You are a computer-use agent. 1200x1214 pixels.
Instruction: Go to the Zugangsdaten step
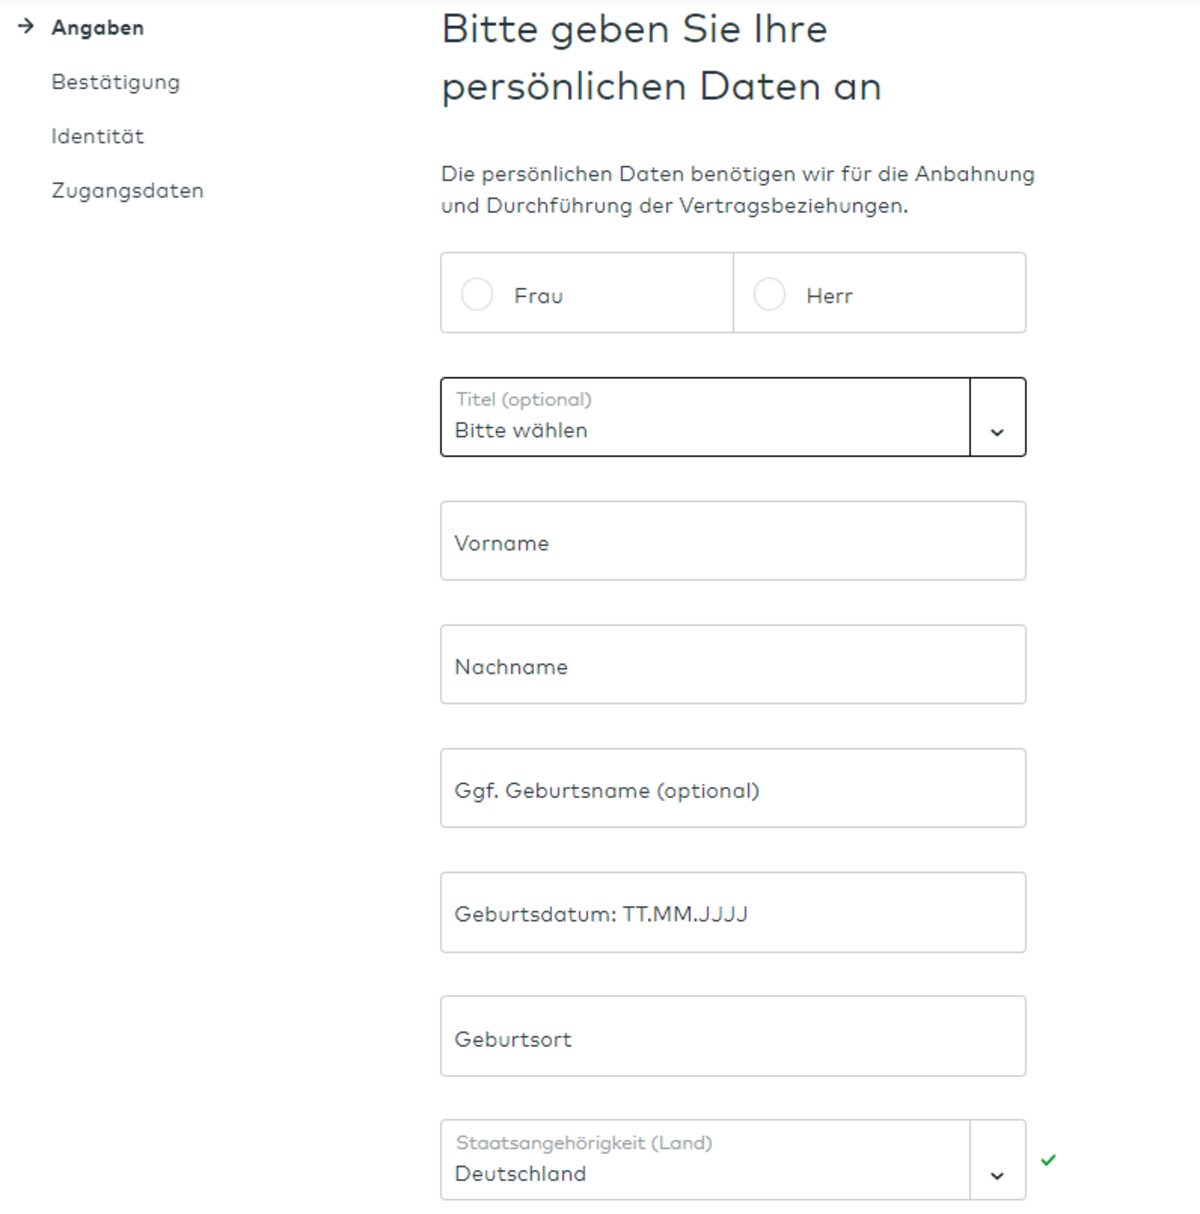(128, 190)
